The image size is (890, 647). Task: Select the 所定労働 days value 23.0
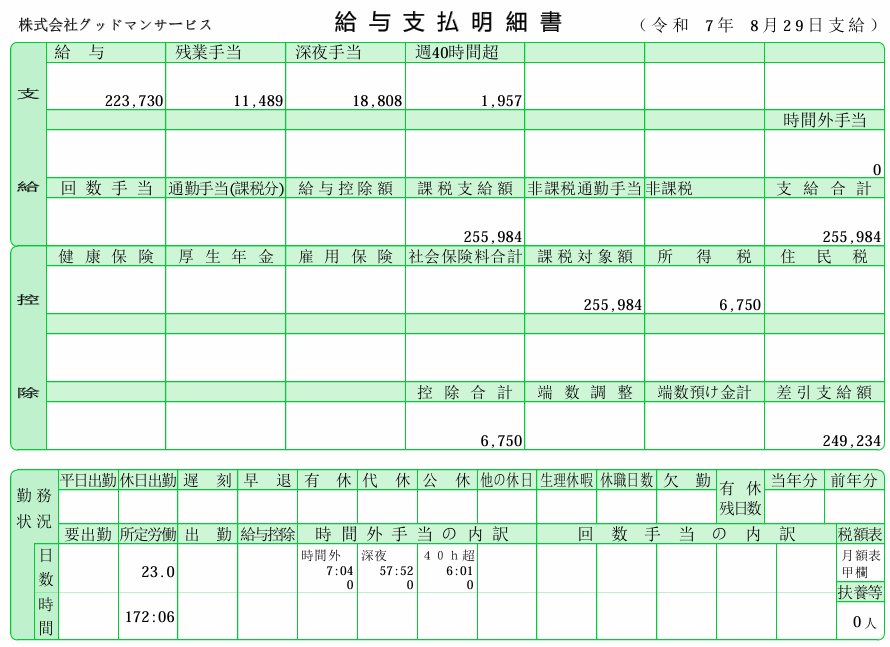coord(158,572)
